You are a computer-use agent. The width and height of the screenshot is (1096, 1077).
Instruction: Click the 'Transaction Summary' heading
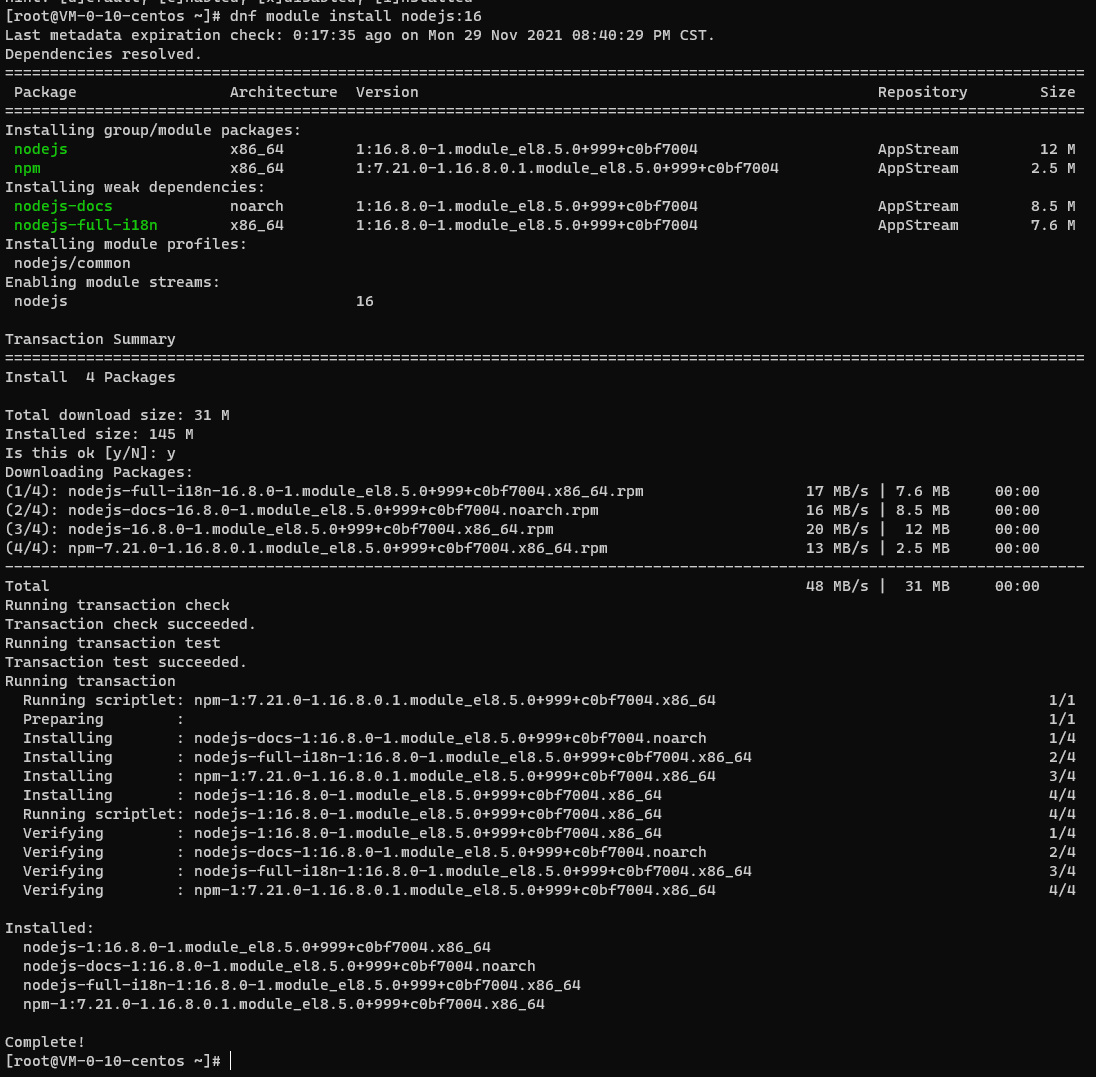pyautogui.click(x=90, y=339)
